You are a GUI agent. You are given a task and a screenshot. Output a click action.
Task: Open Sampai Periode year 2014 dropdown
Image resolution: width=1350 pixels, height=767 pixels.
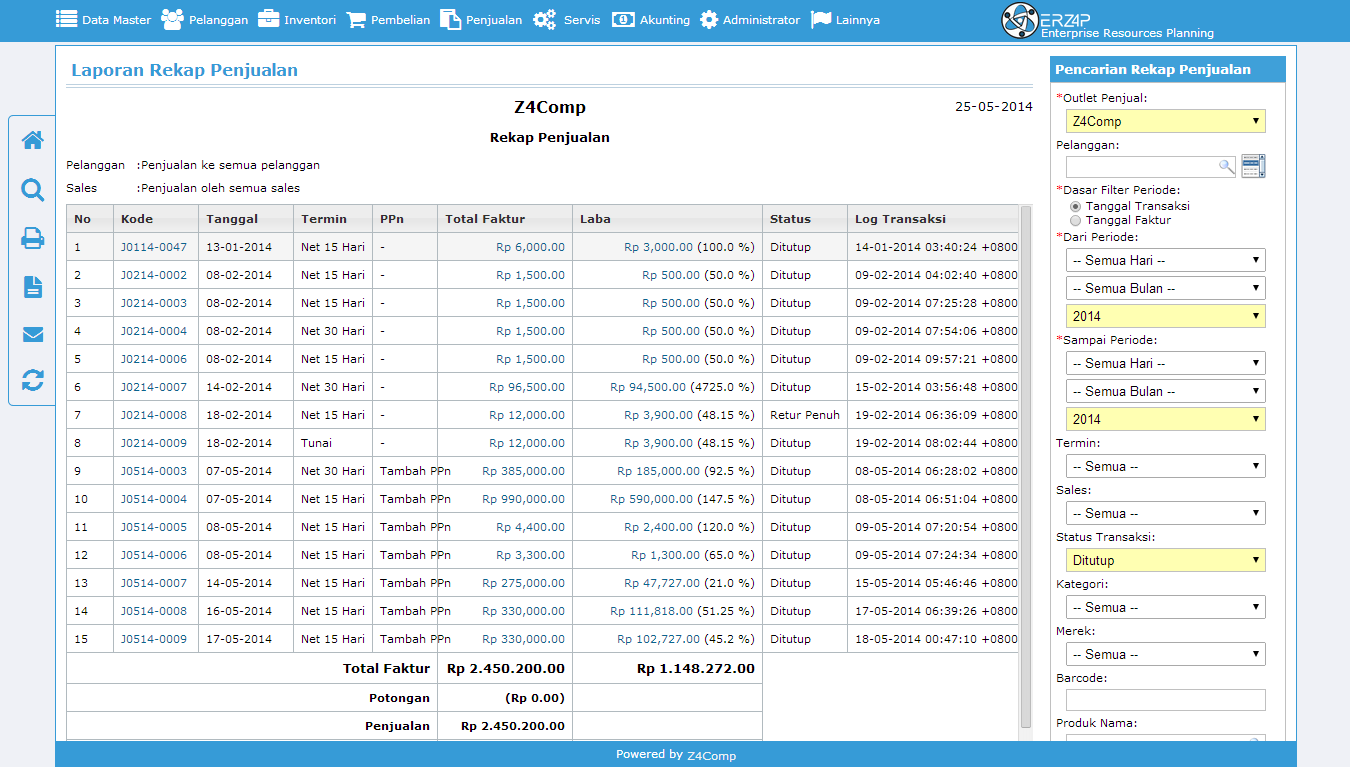pos(1166,419)
